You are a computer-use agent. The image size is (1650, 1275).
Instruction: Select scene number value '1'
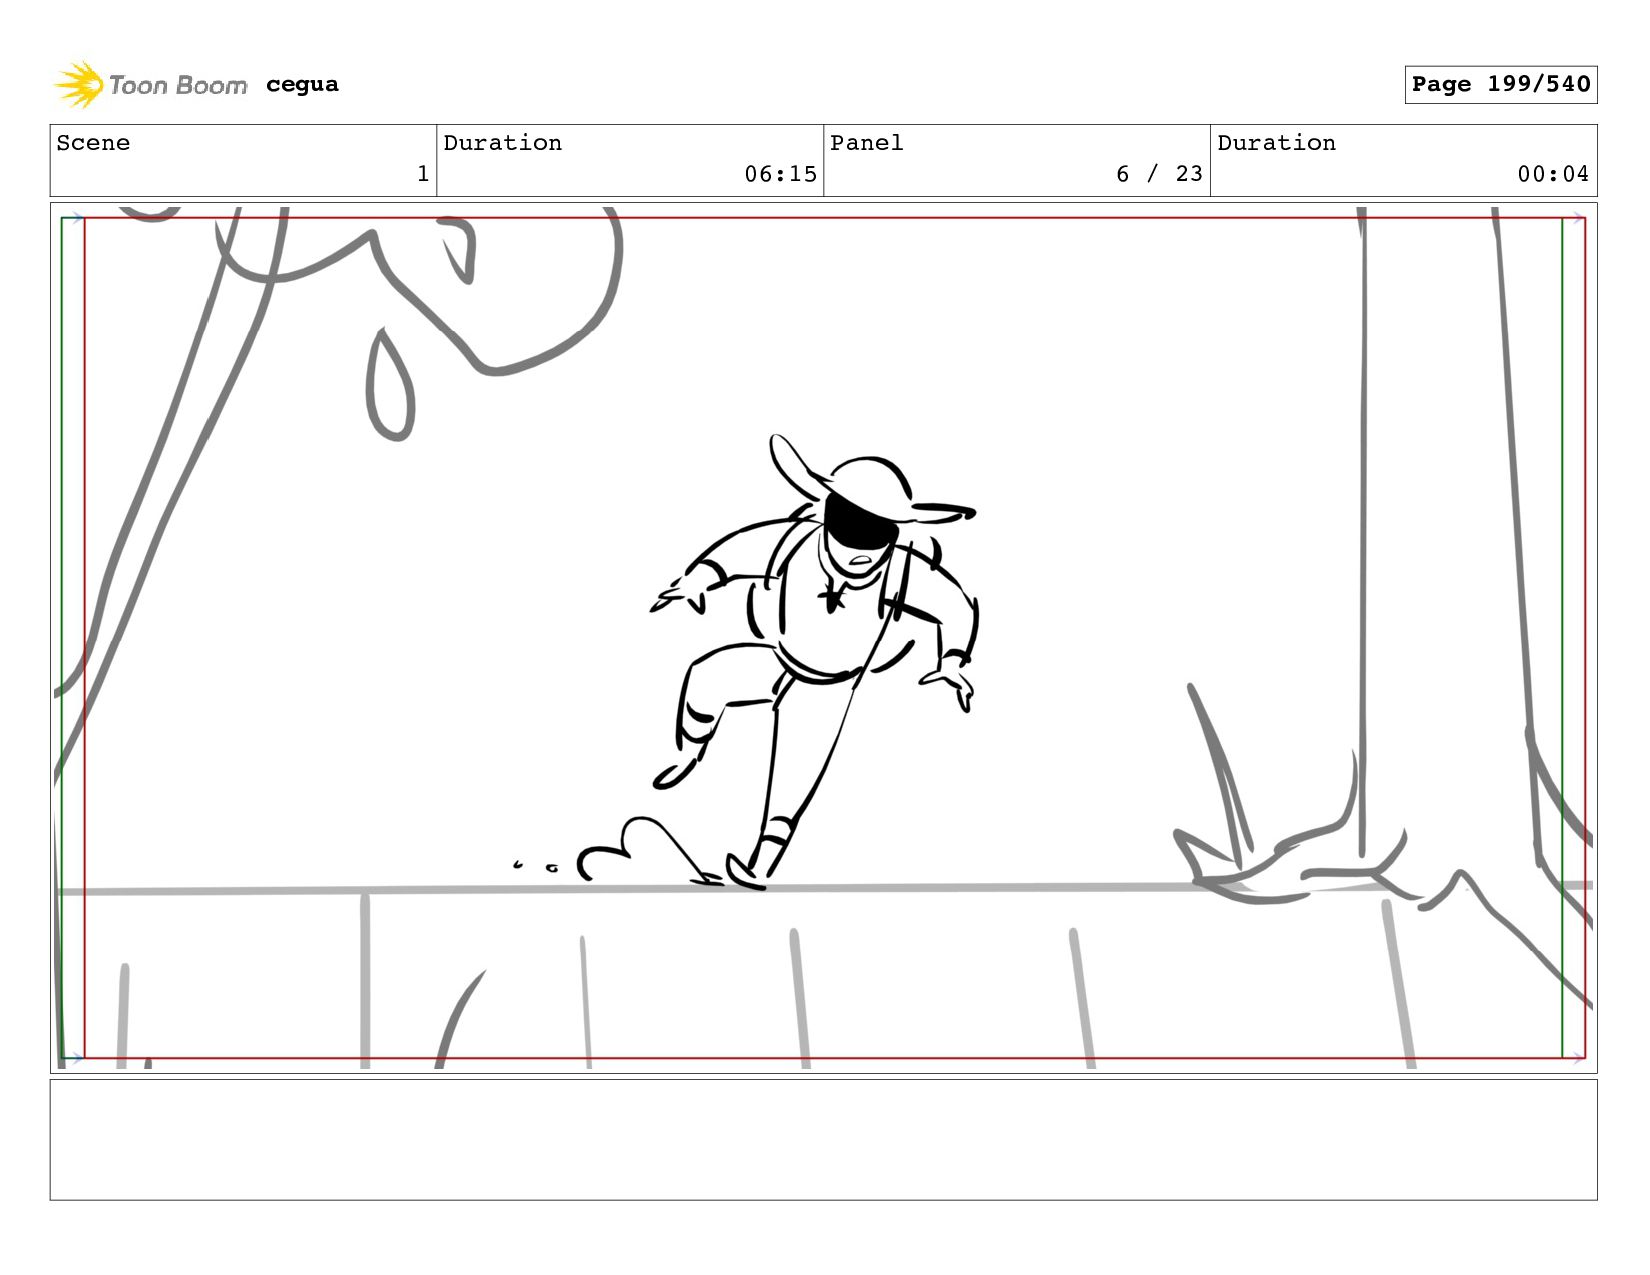pos(423,174)
